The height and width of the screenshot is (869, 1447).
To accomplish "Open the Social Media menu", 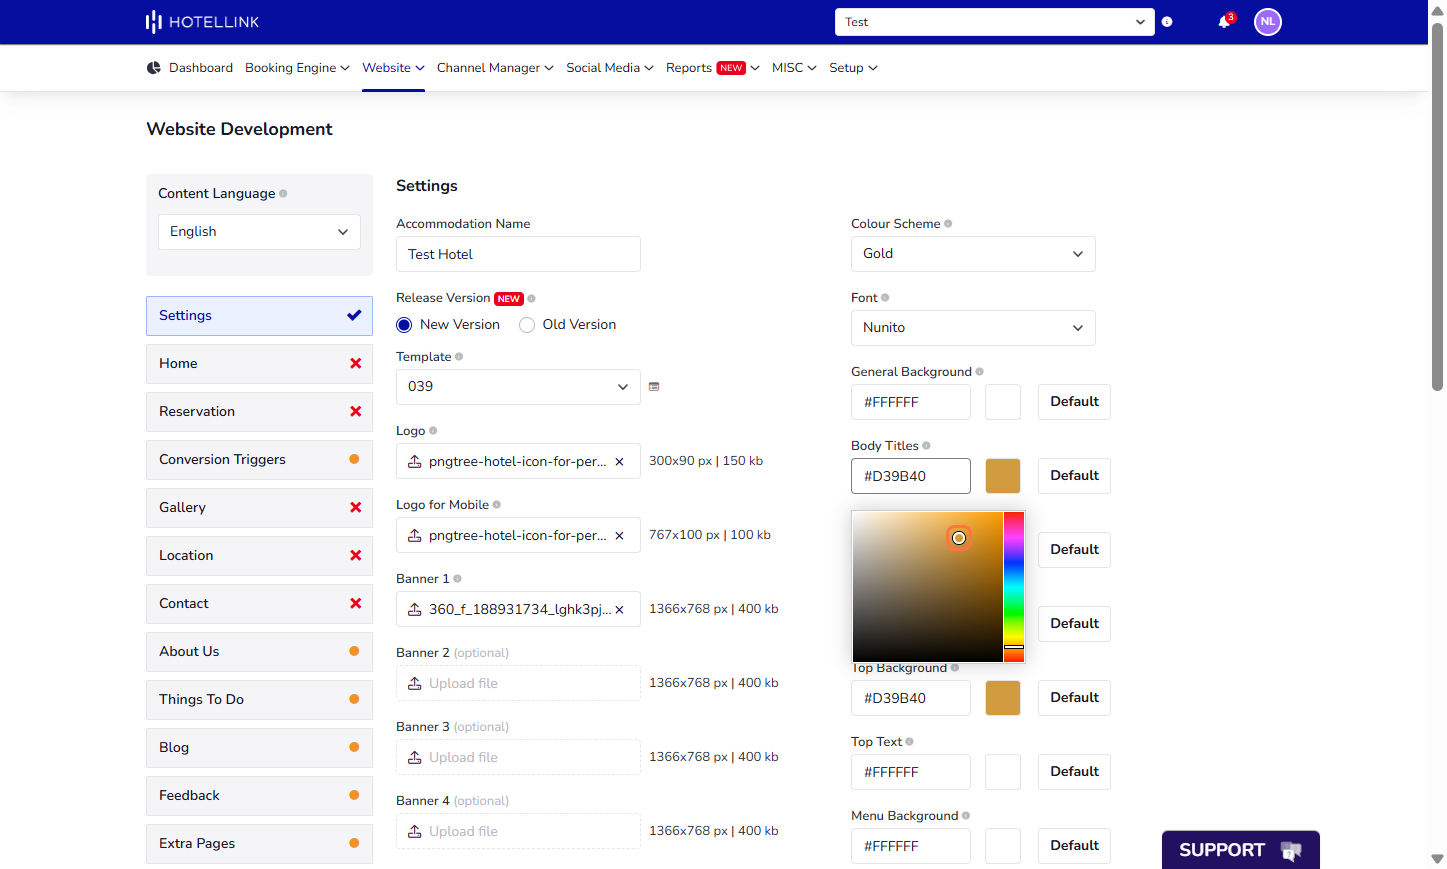I will [610, 68].
